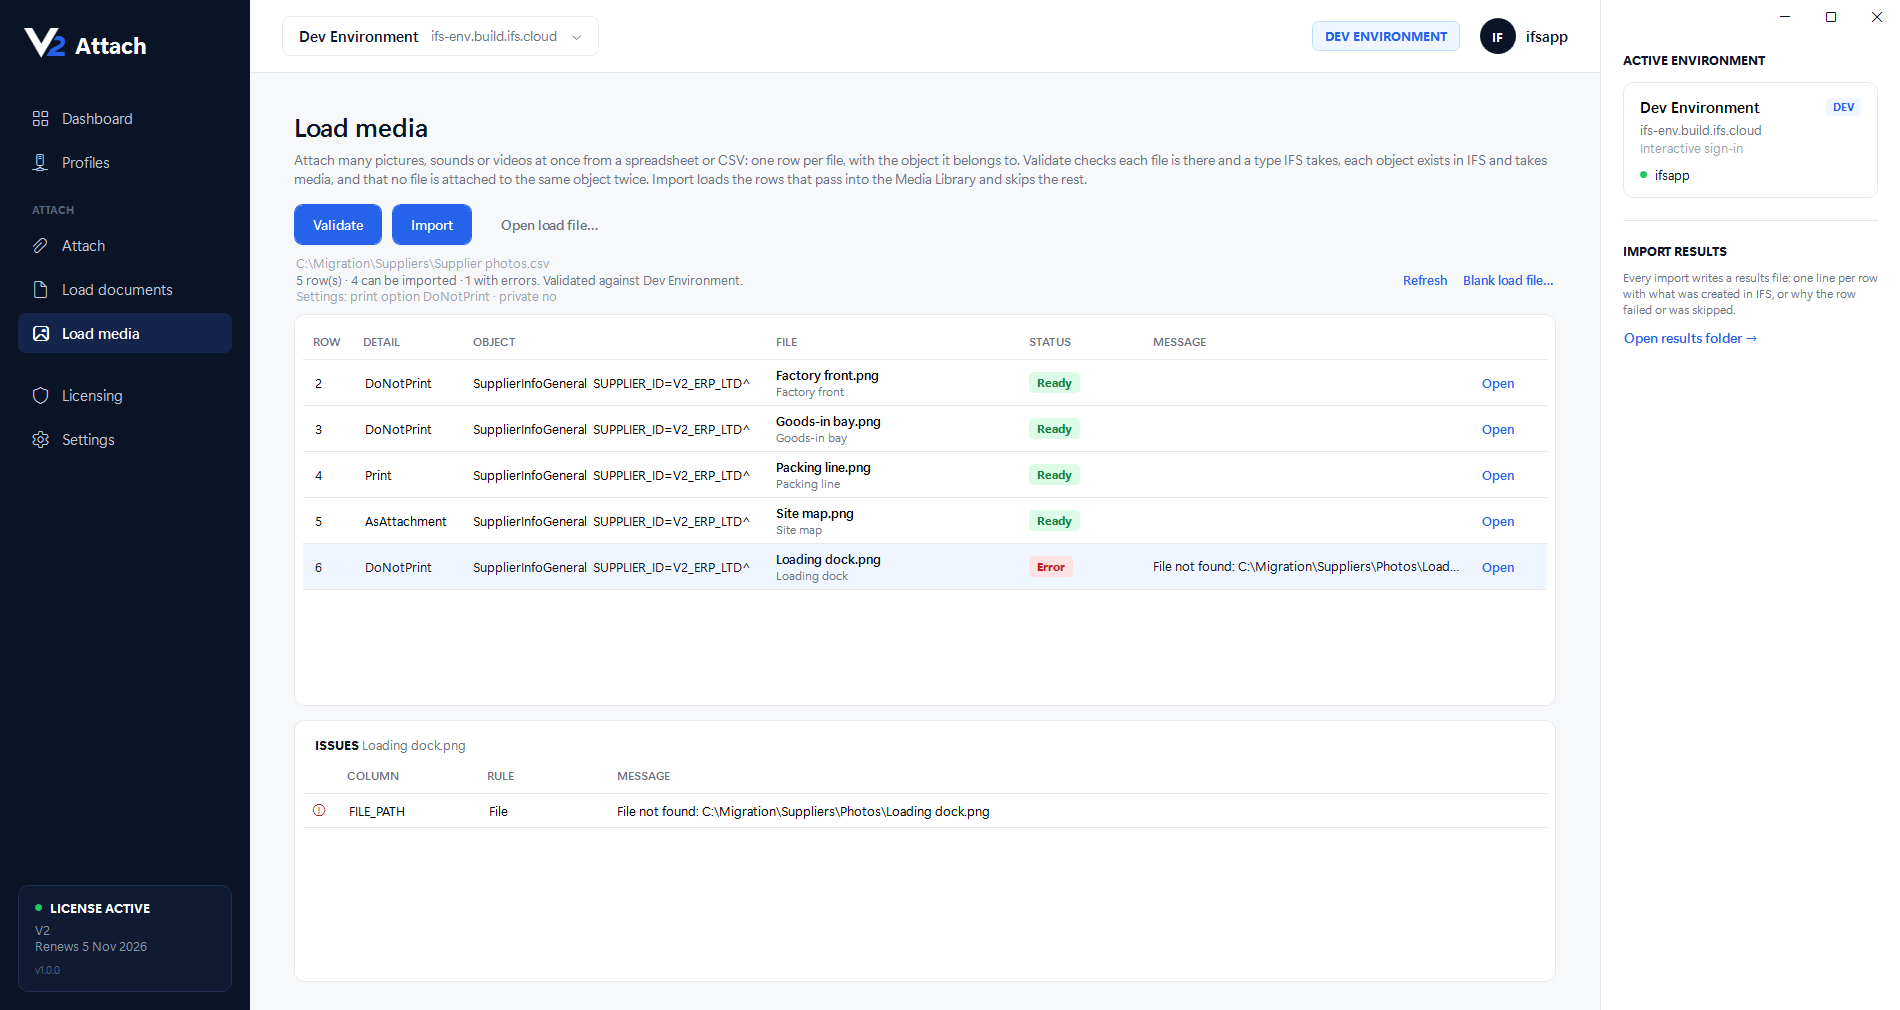Click the Blank load file… link

coord(1508,281)
